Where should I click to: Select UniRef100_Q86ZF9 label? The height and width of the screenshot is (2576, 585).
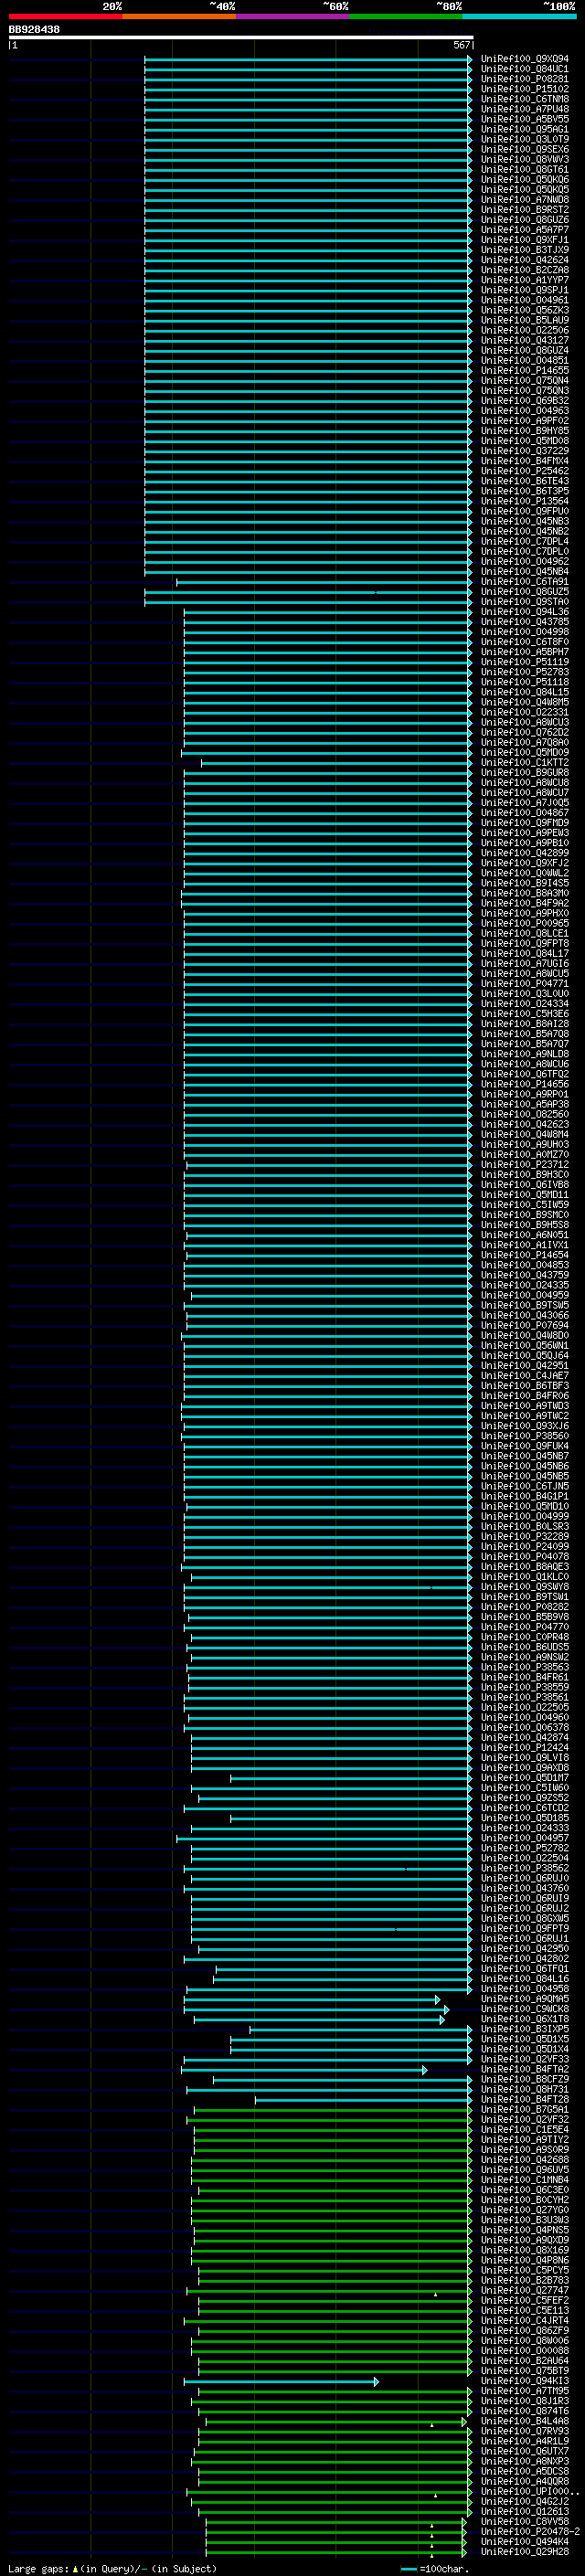(524, 2330)
